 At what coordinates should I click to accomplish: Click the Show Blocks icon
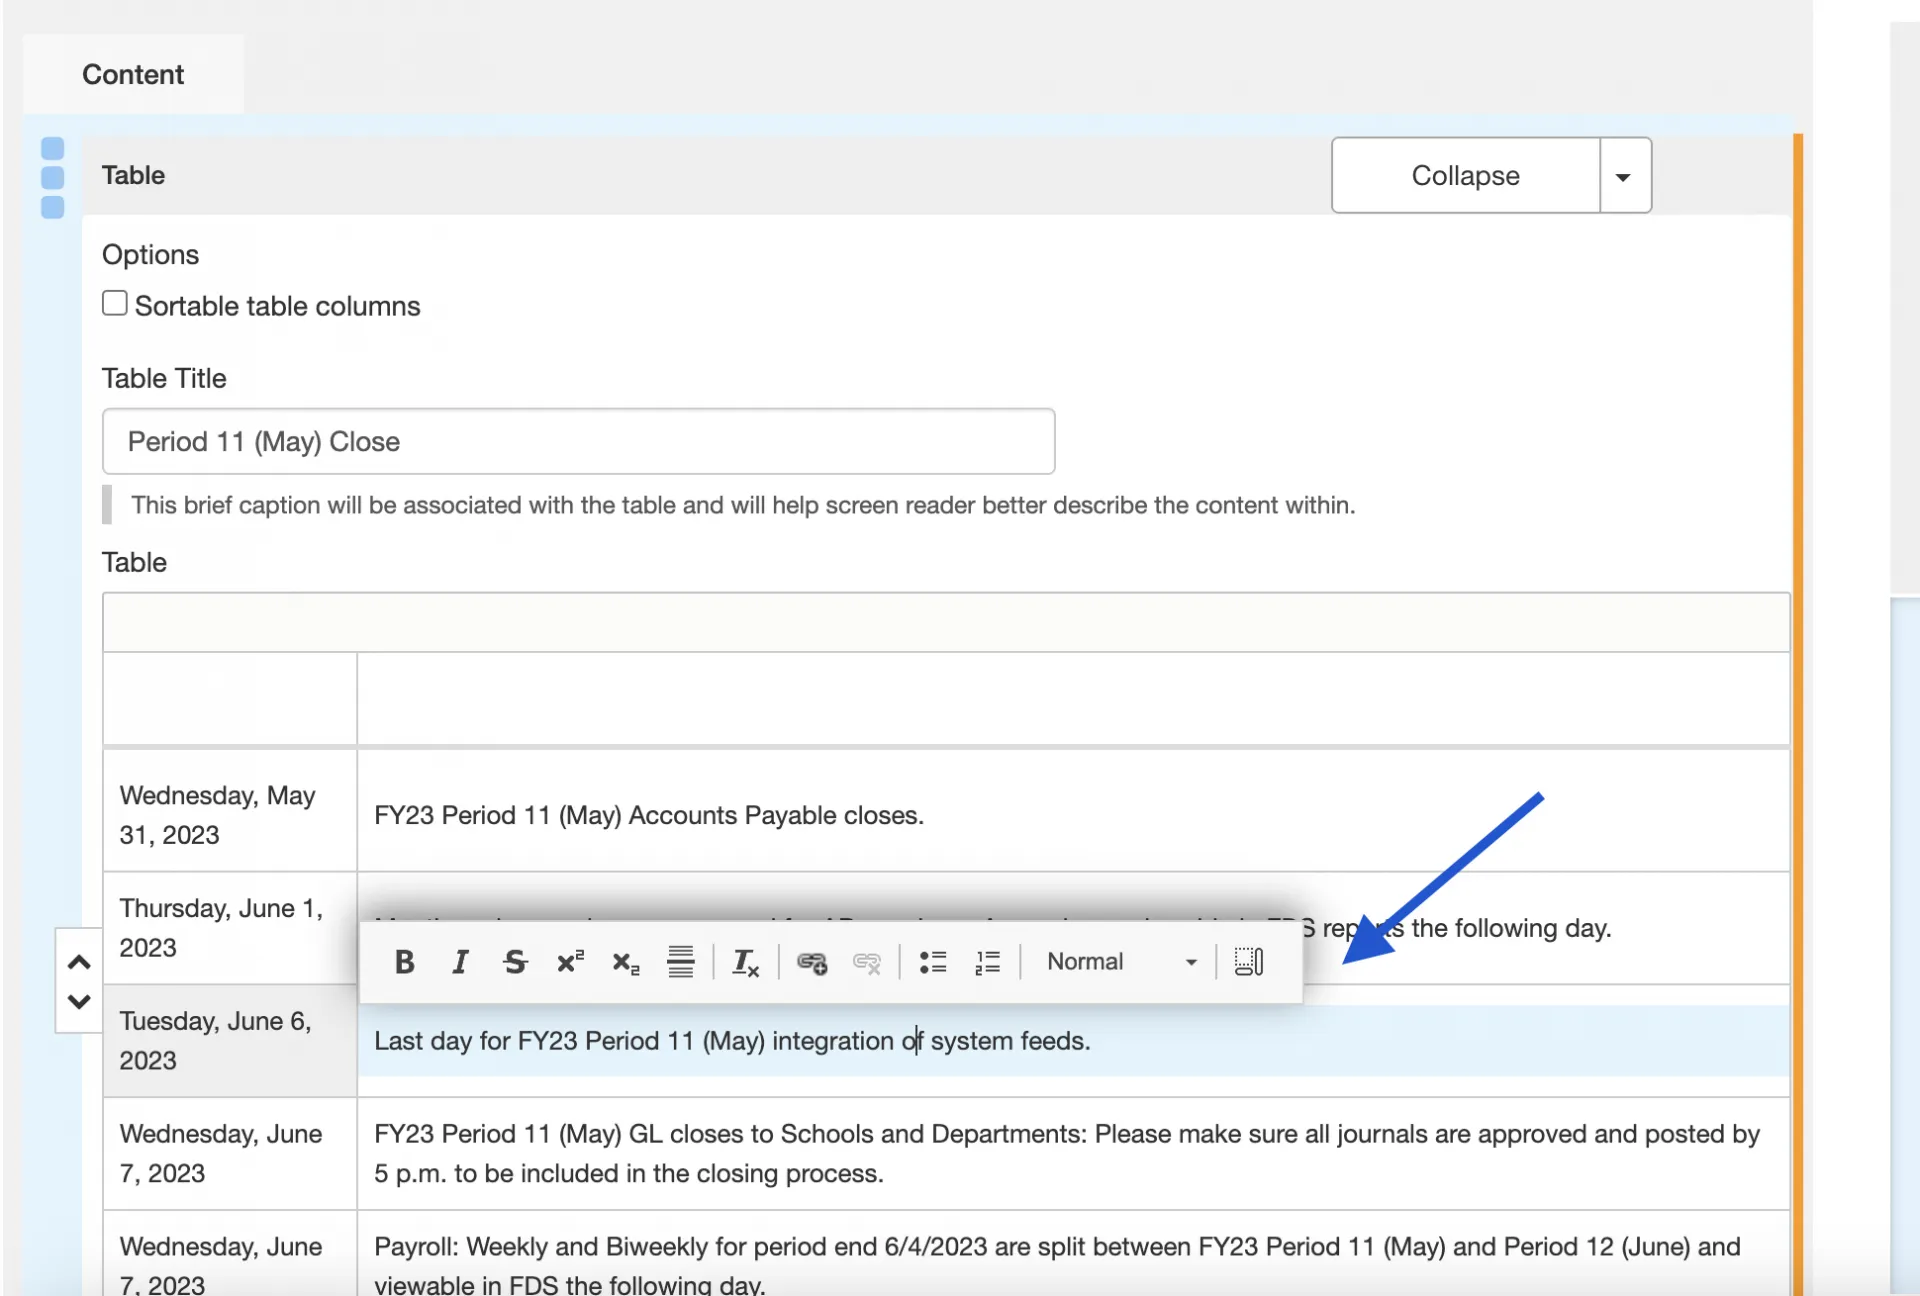(x=1249, y=962)
